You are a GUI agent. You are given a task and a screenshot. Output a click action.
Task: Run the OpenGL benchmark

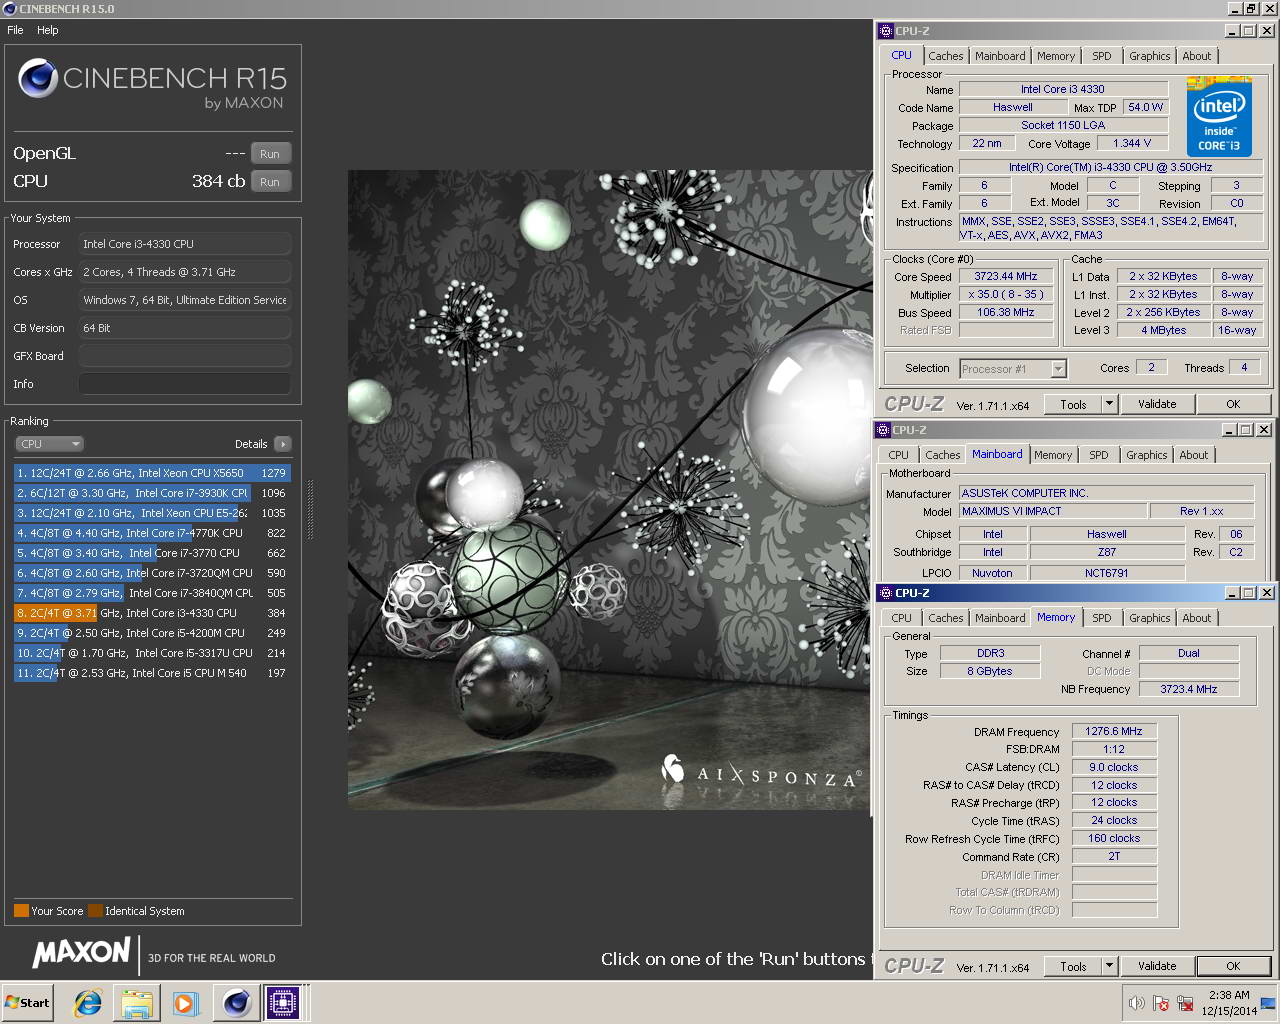pyautogui.click(x=270, y=154)
